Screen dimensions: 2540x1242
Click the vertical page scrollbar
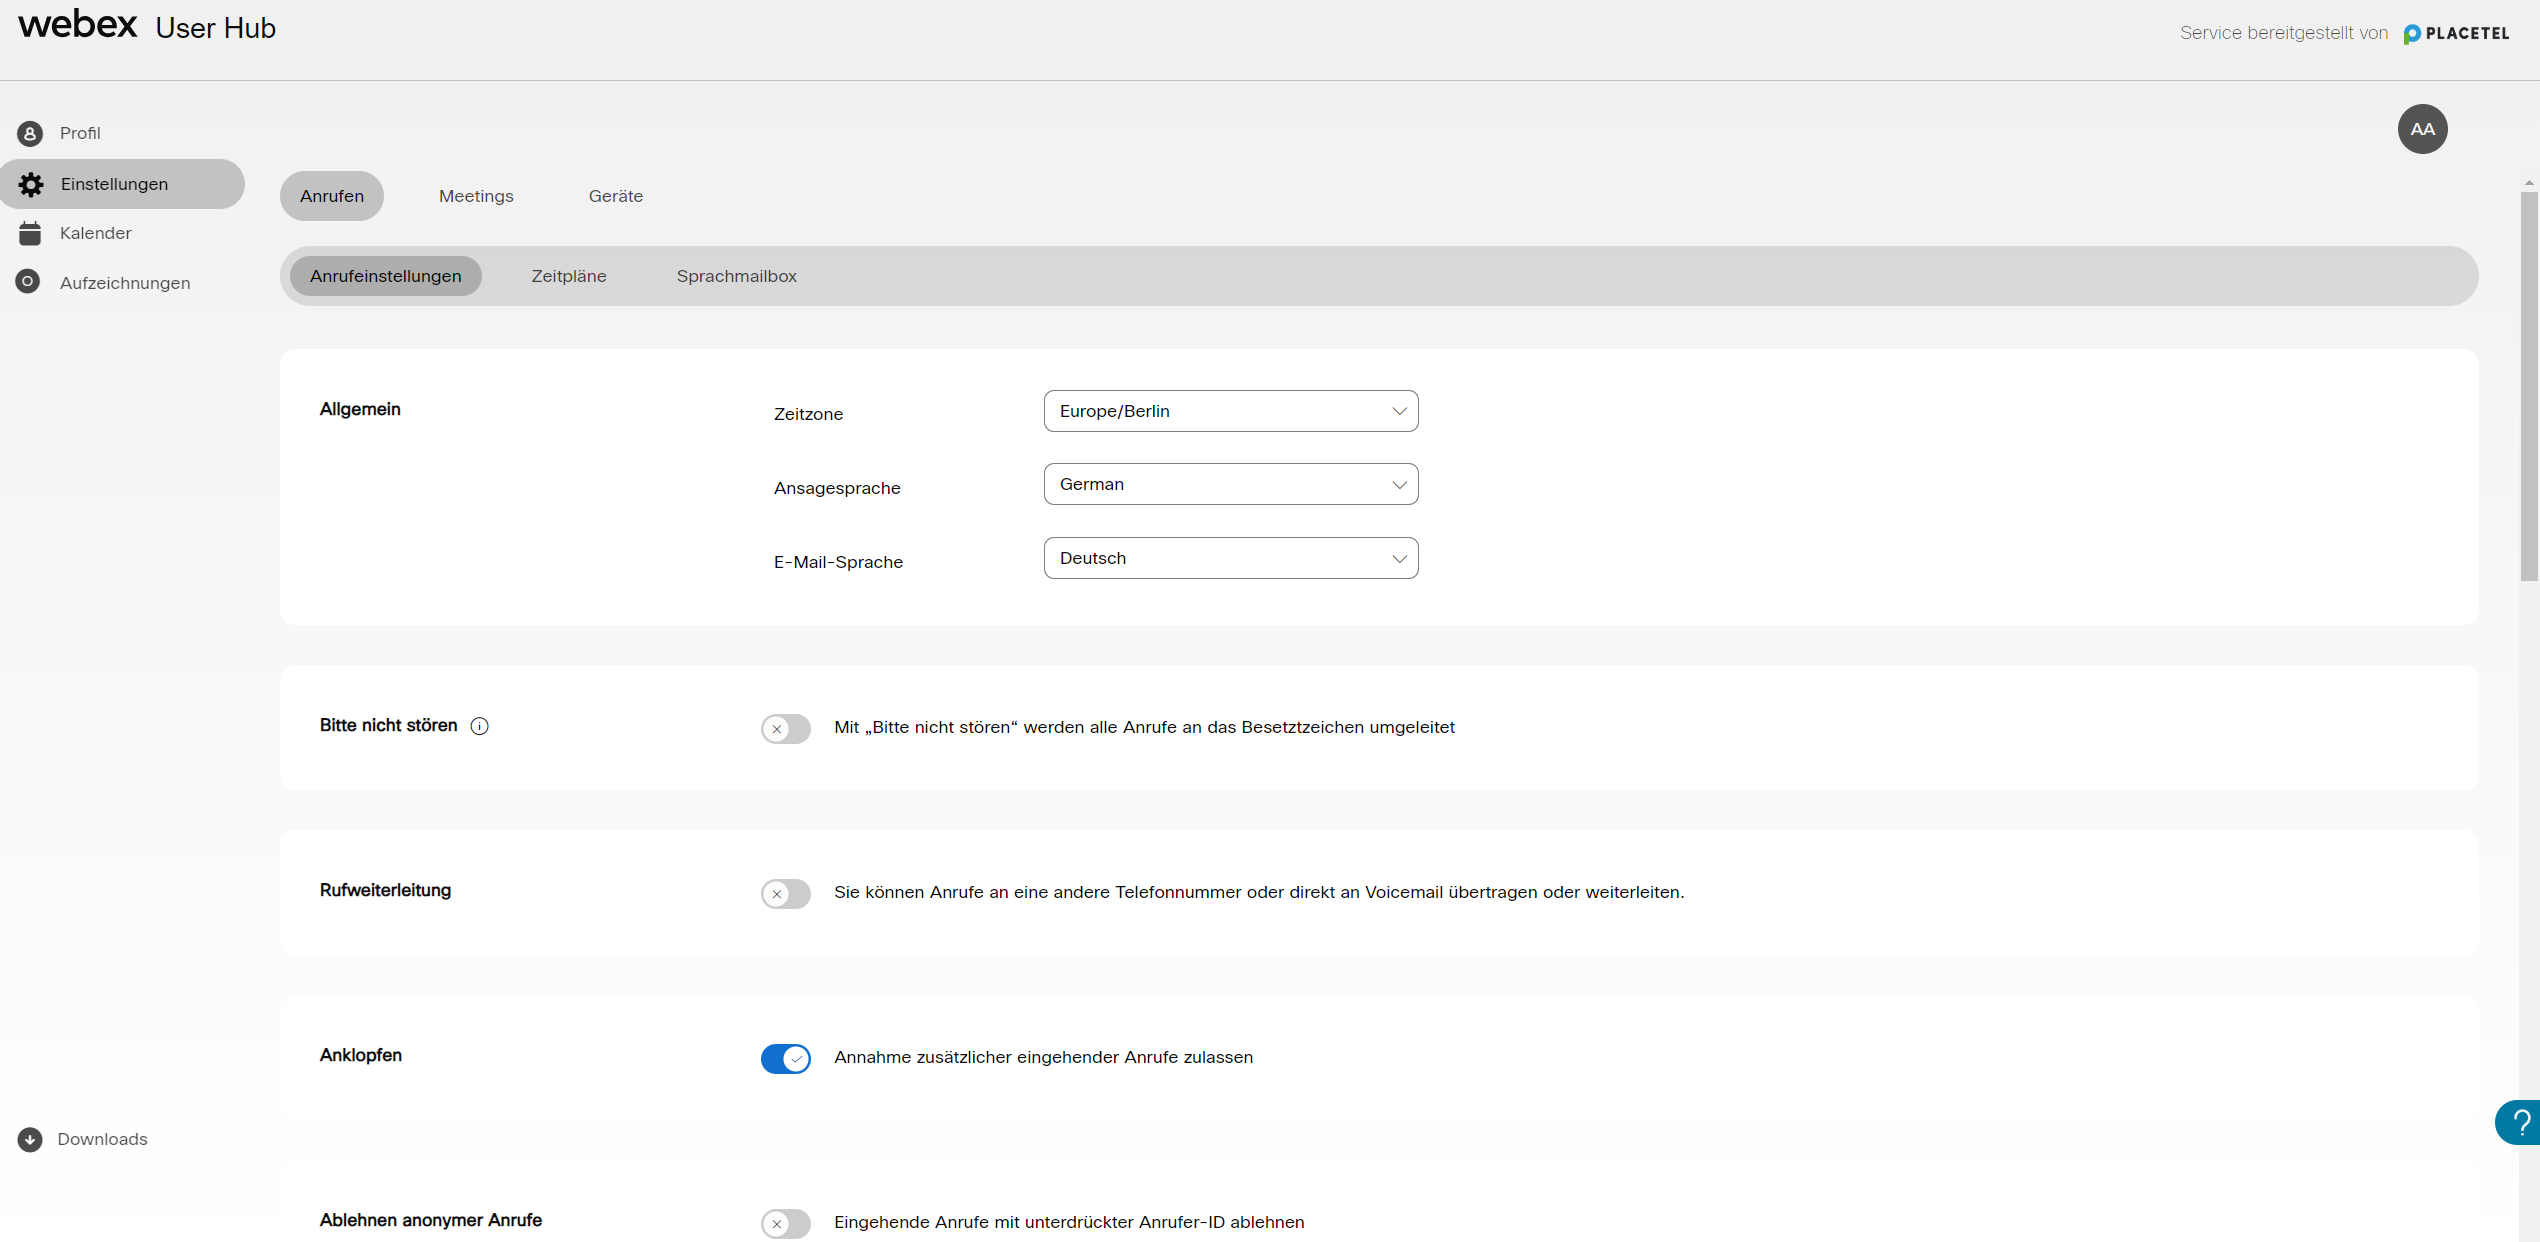pos(2529,385)
